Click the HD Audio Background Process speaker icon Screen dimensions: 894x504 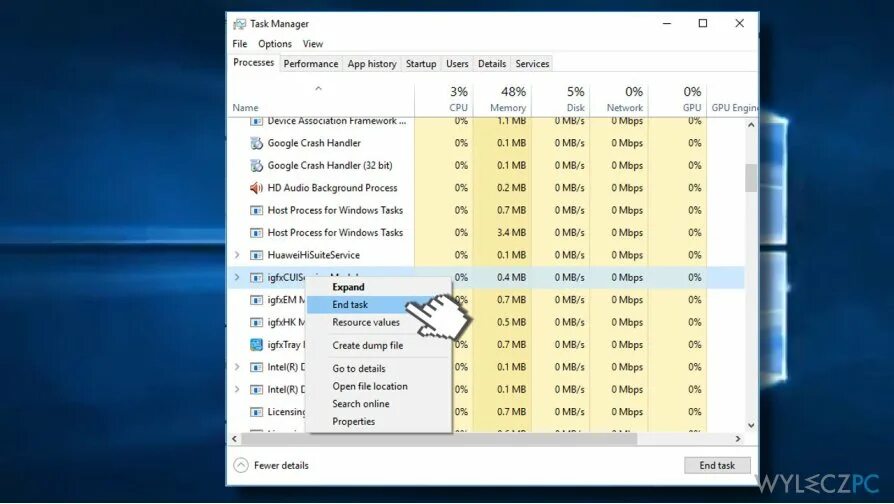(x=257, y=188)
